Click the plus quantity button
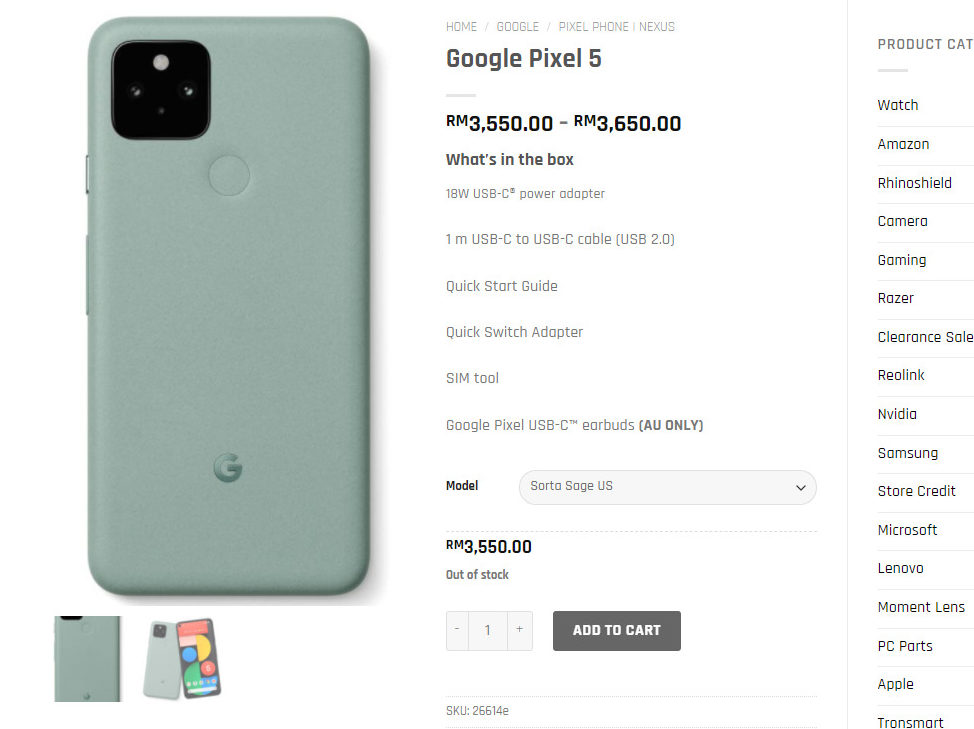The height and width of the screenshot is (729, 974). [519, 630]
